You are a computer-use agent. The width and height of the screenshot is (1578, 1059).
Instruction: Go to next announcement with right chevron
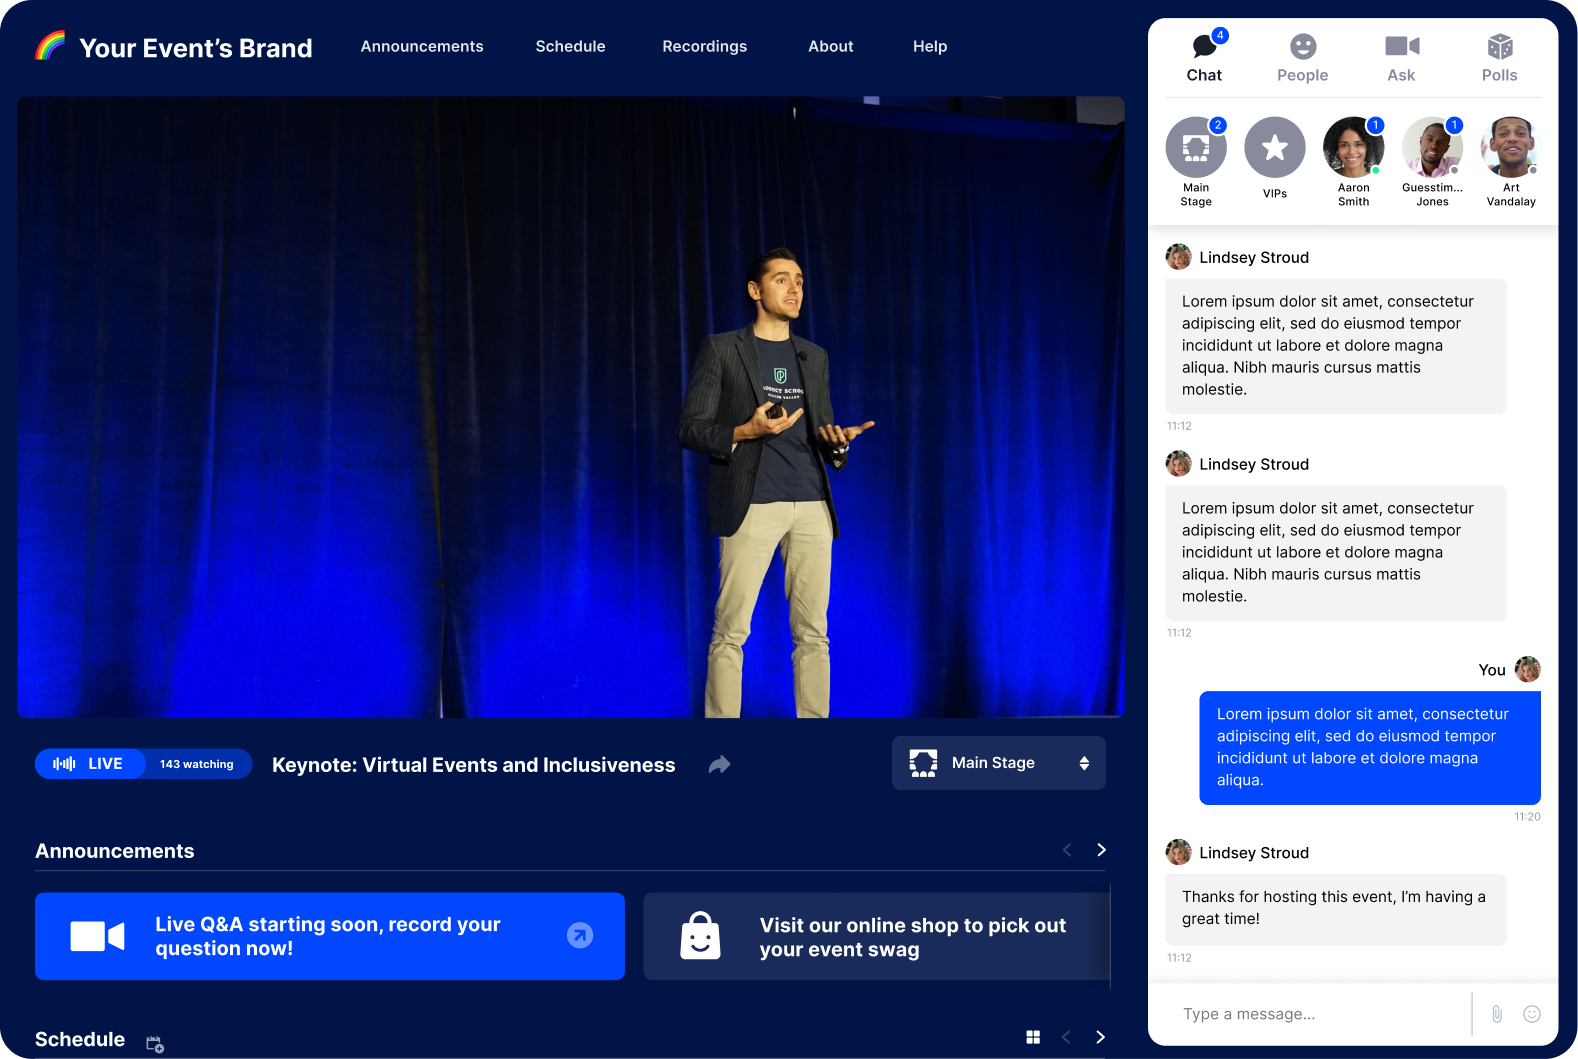pyautogui.click(x=1101, y=850)
